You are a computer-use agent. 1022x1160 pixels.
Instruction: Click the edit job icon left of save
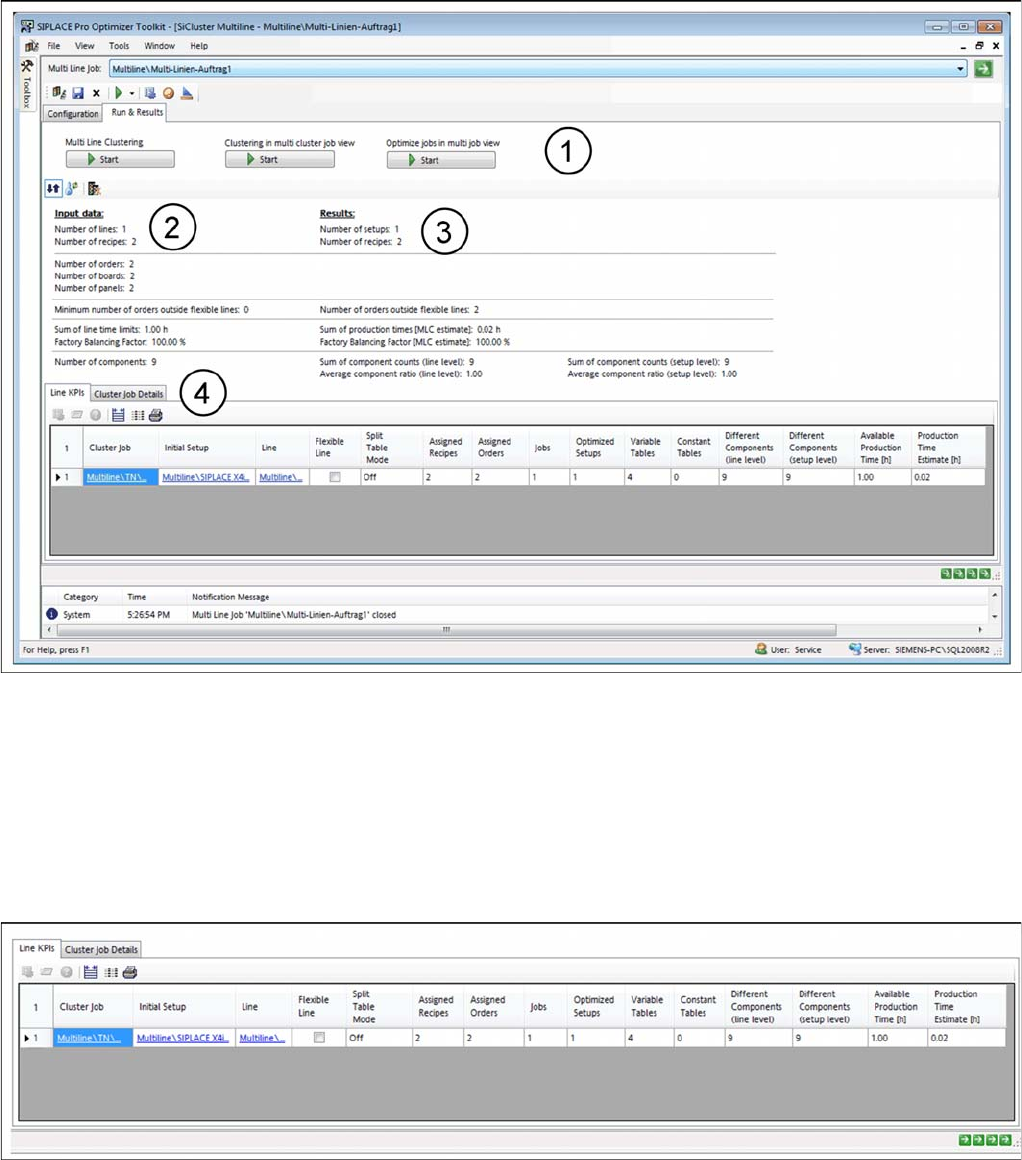(x=59, y=92)
